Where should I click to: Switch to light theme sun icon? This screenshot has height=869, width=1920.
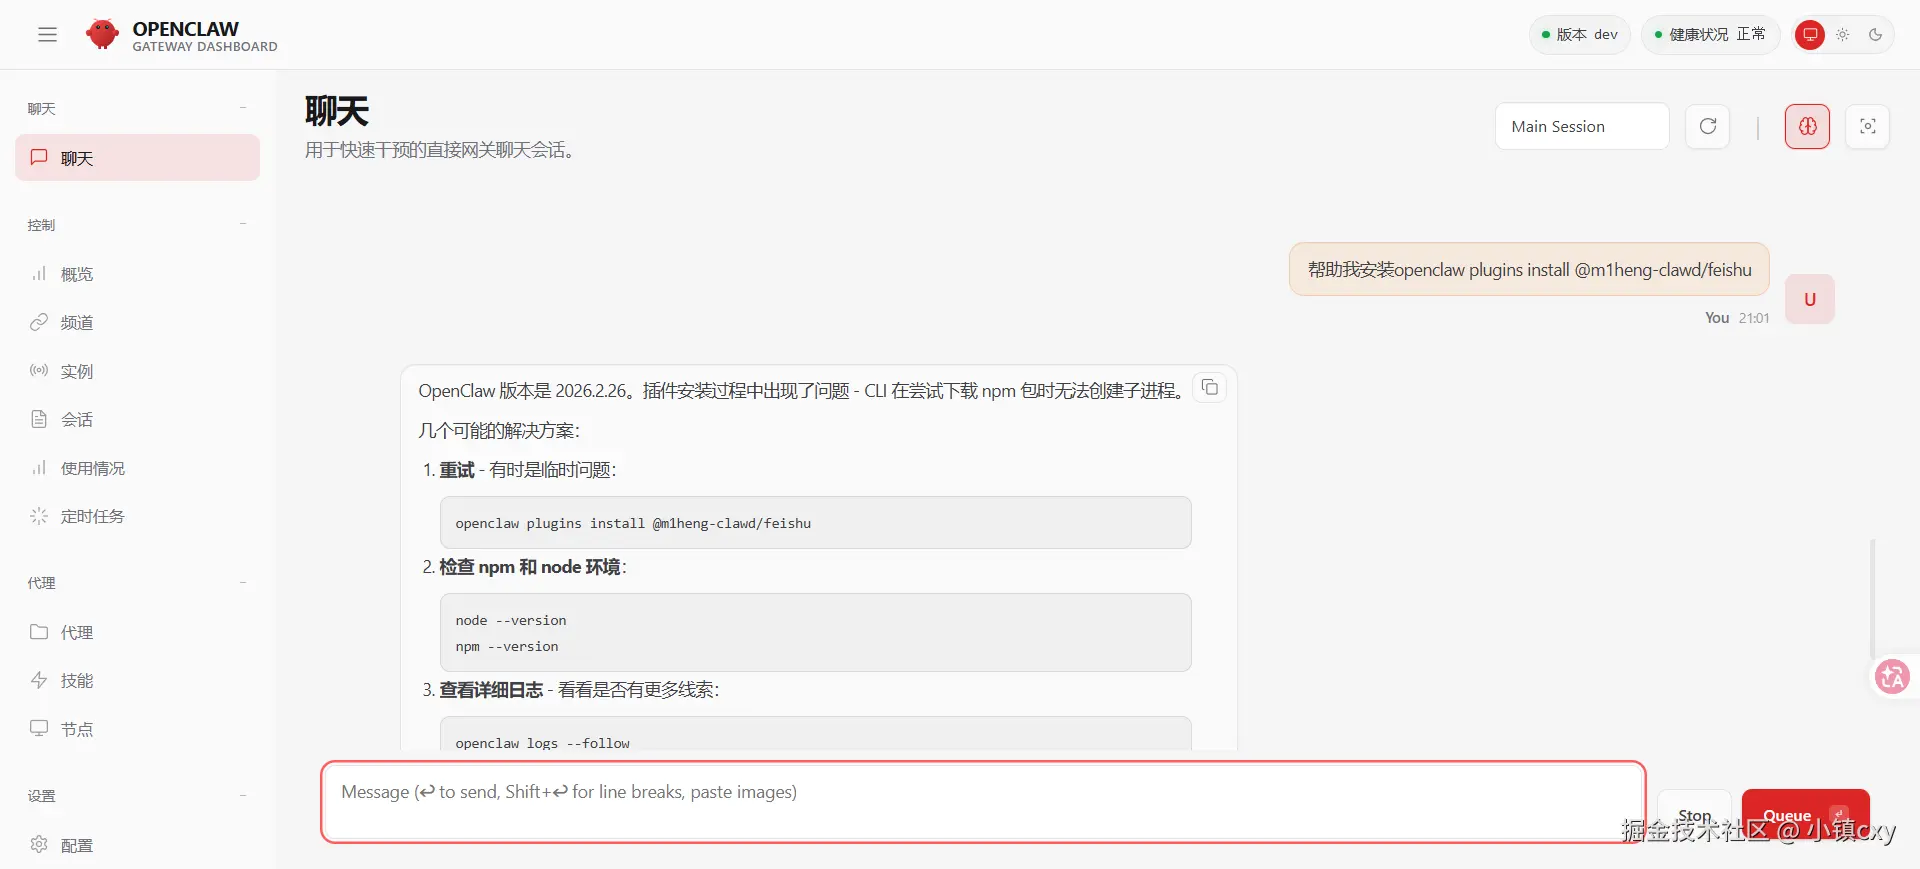coord(1843,35)
